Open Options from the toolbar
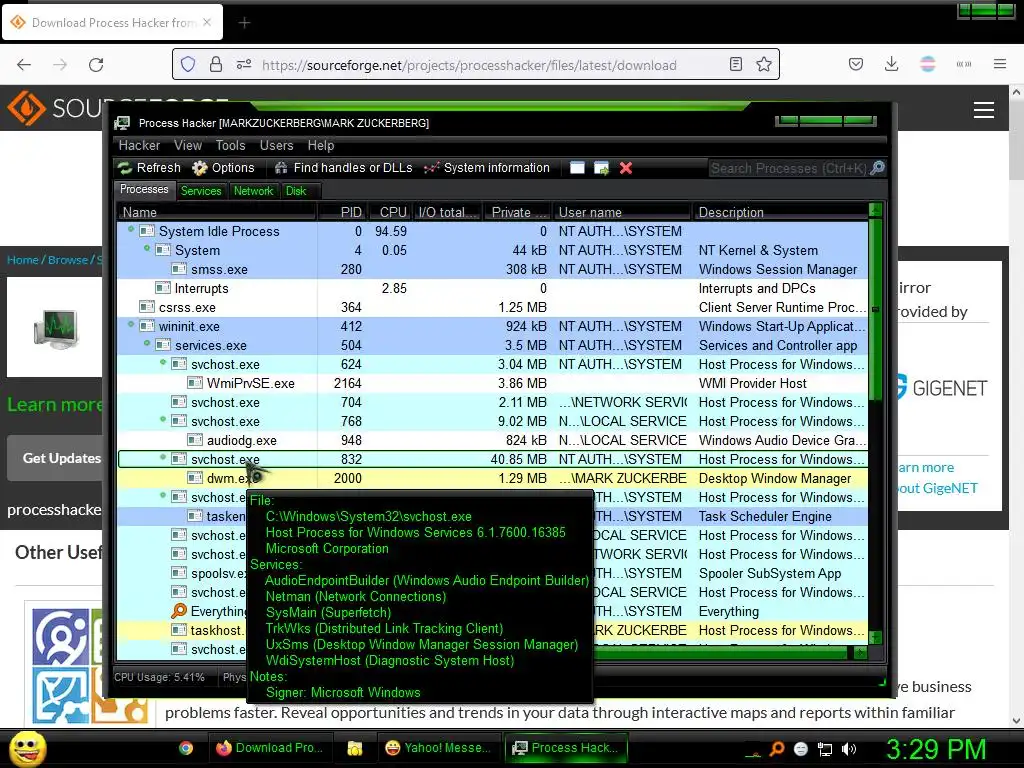1024x768 pixels. pos(223,168)
